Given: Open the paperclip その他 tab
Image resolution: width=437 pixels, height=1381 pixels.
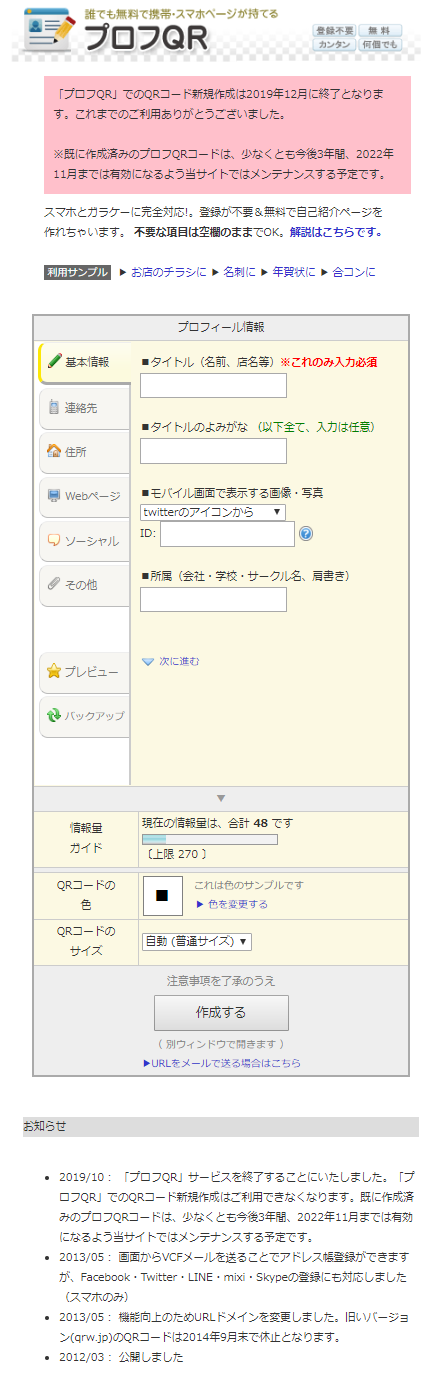Looking at the screenshot, I should (85, 584).
